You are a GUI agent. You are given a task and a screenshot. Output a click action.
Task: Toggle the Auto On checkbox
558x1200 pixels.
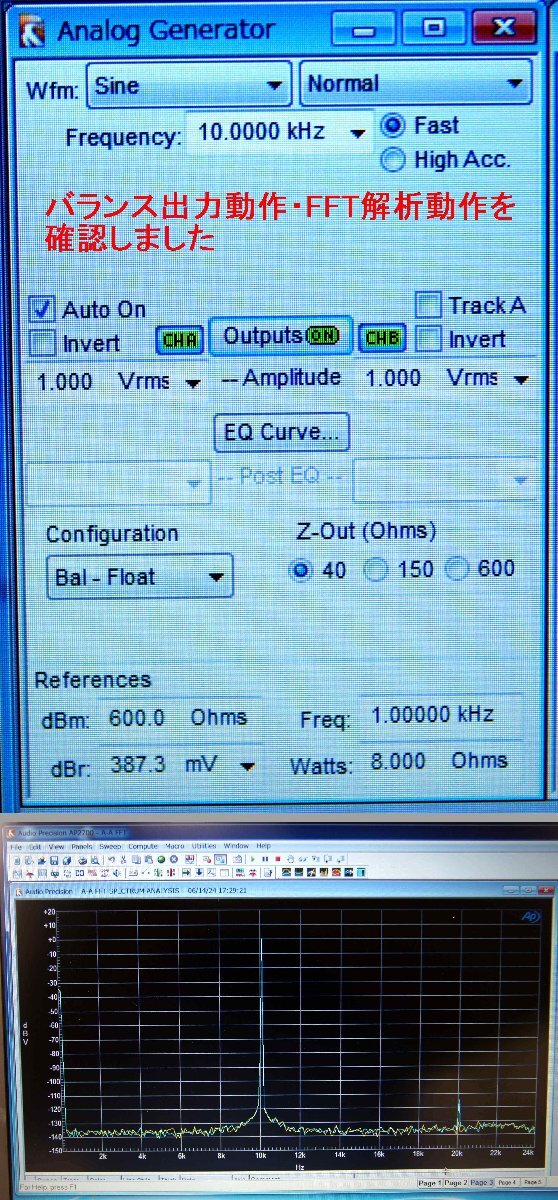coord(42,309)
